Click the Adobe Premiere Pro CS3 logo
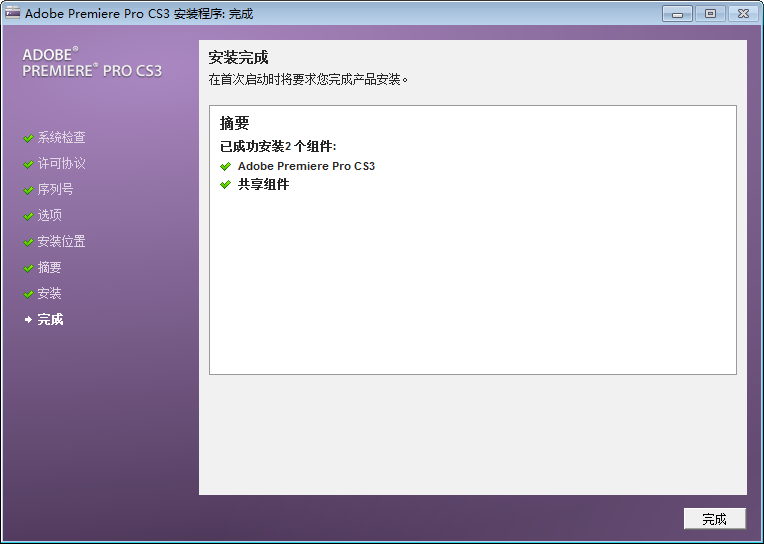Screen dimensions: 764x544 pyautogui.click(x=91, y=62)
